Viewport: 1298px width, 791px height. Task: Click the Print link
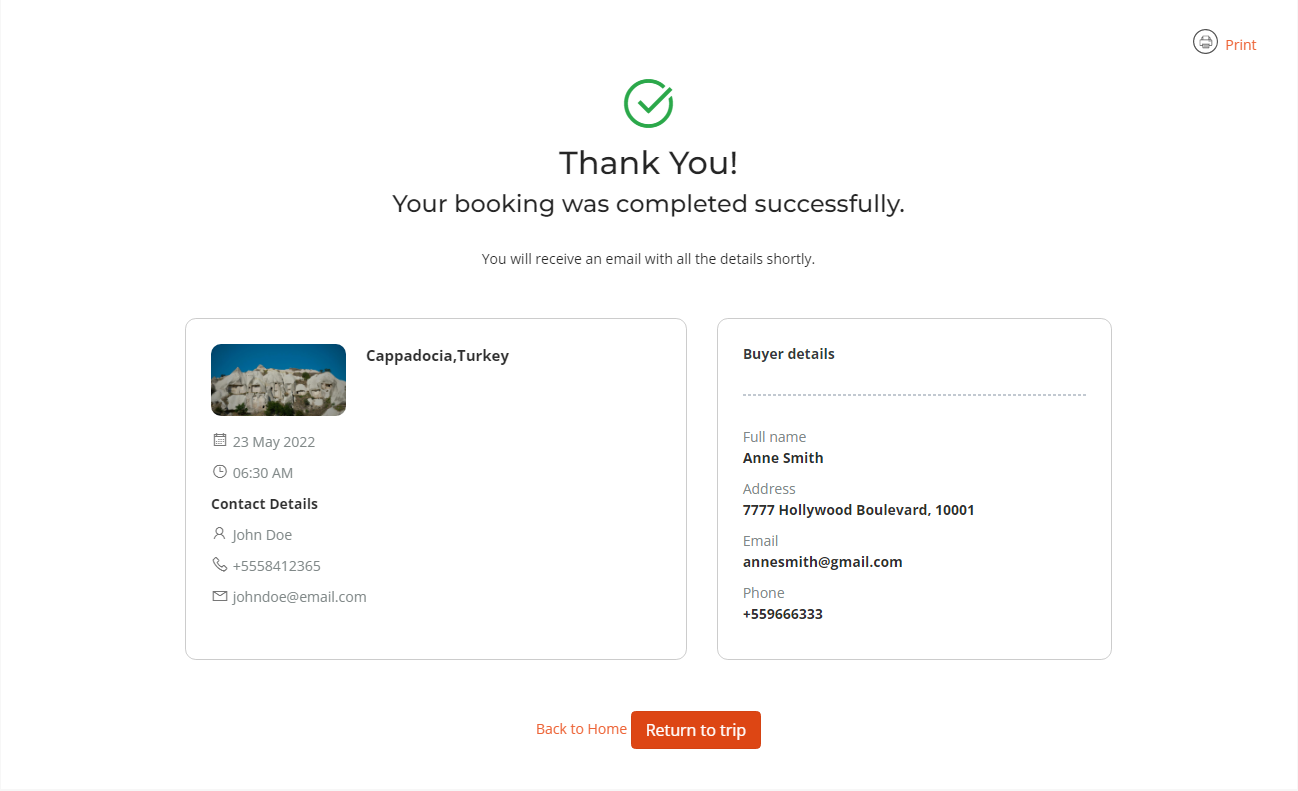(1240, 45)
